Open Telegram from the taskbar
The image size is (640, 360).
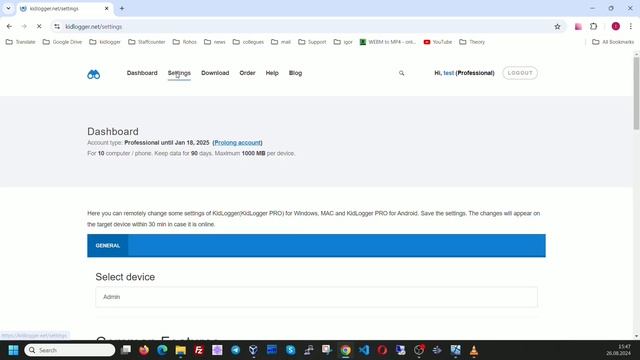236,350
